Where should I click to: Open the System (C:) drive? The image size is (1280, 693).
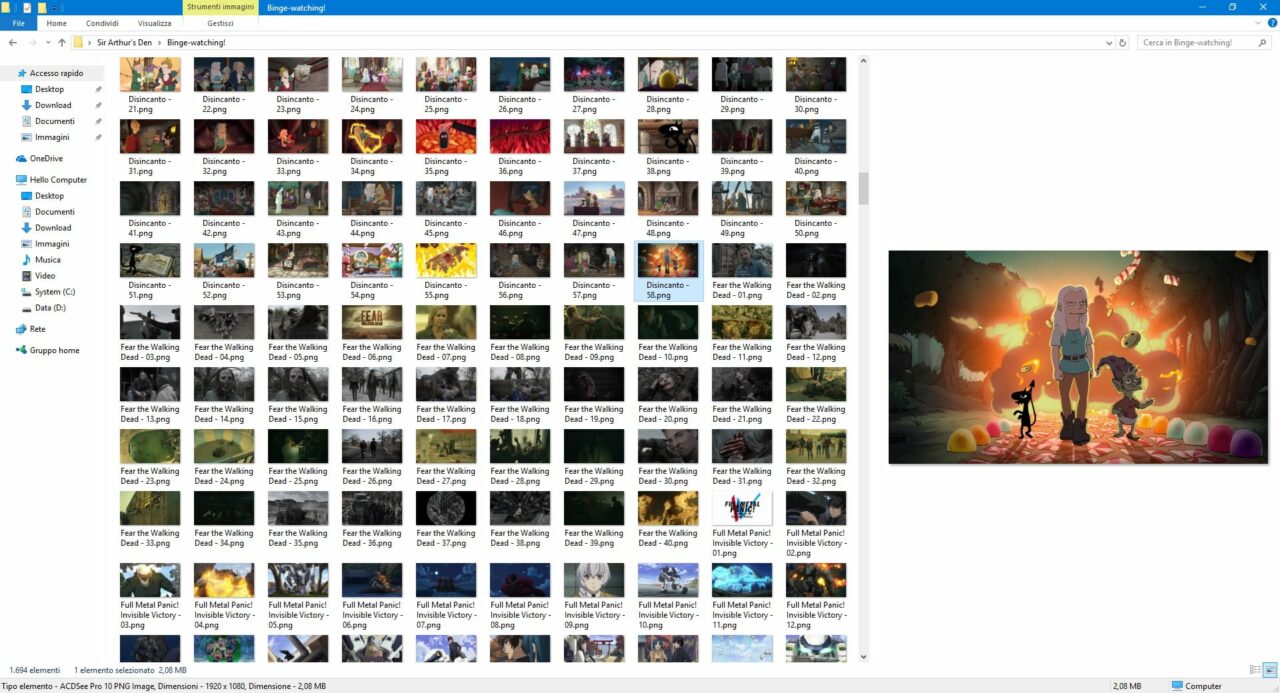coord(55,292)
